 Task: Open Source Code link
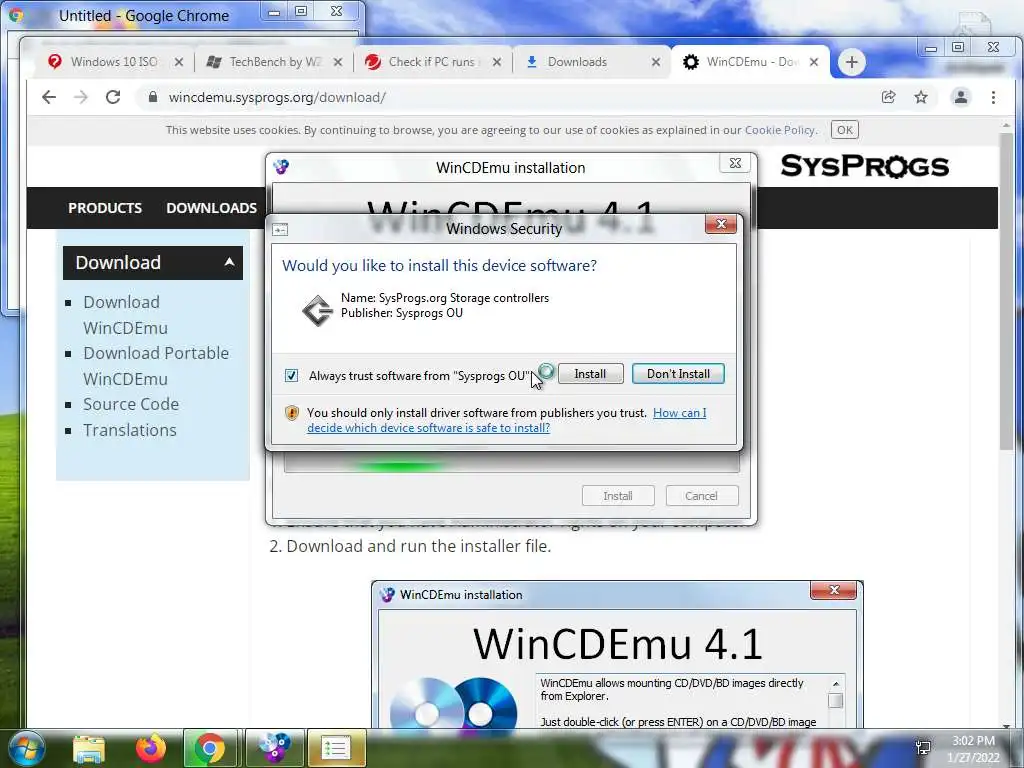[131, 404]
